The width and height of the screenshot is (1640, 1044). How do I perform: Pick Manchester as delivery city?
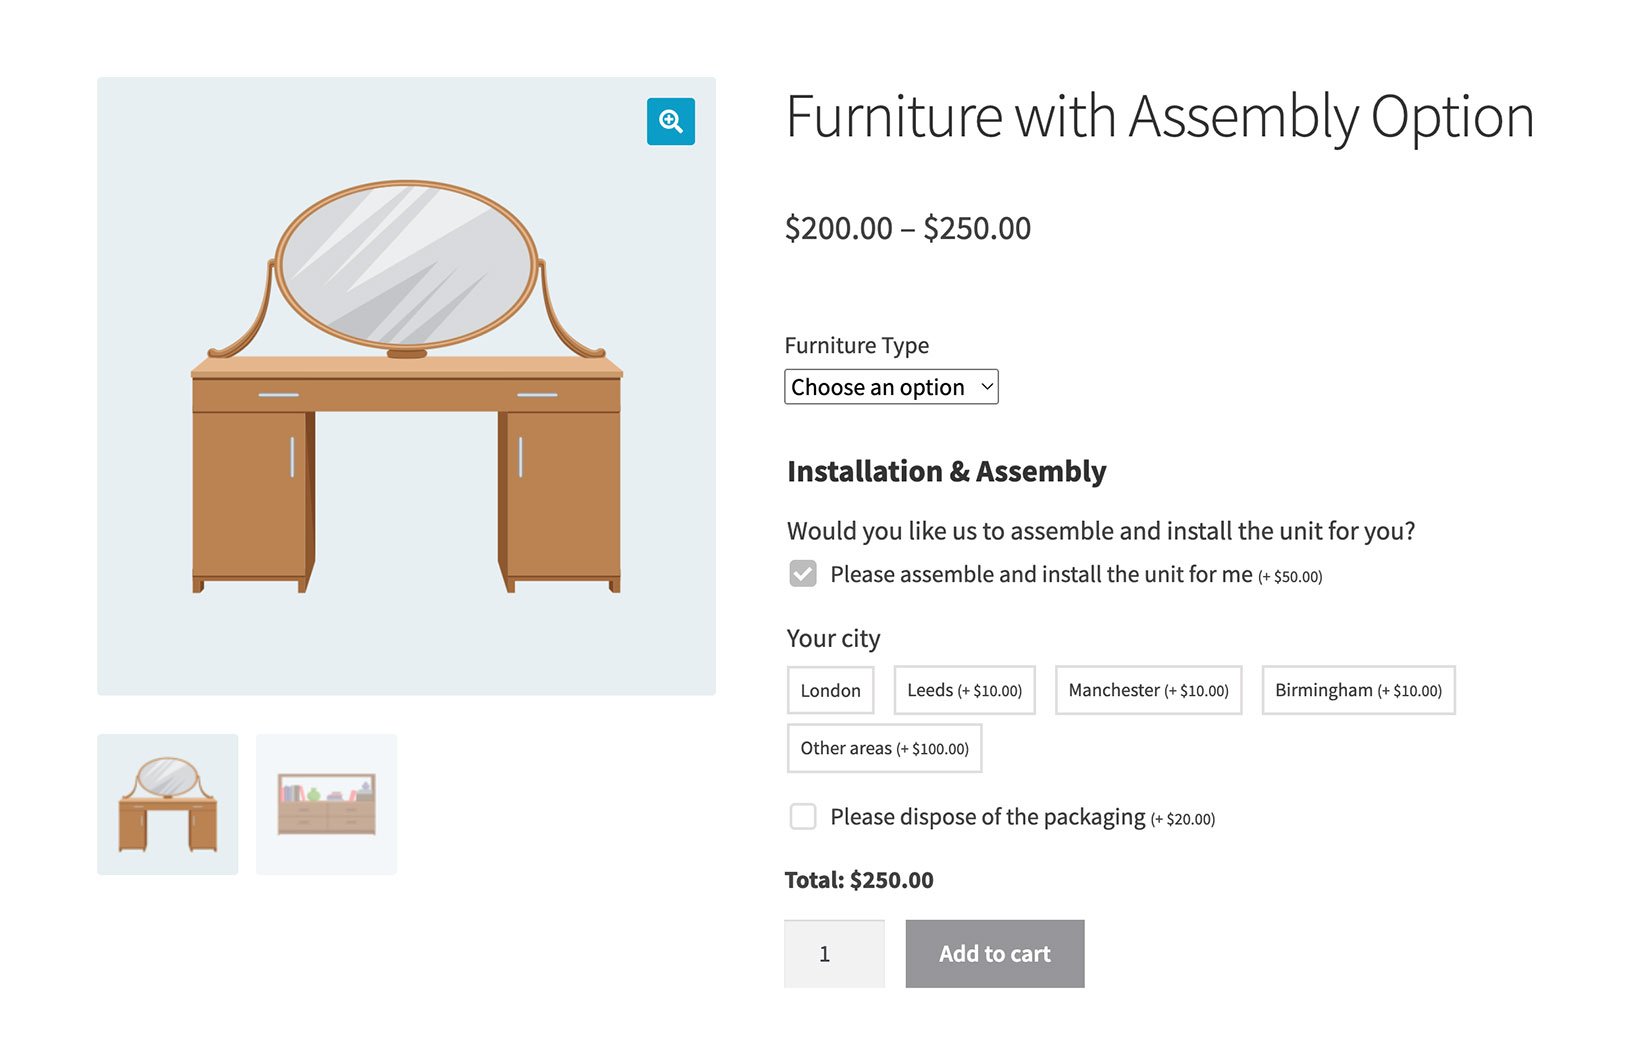(1147, 690)
